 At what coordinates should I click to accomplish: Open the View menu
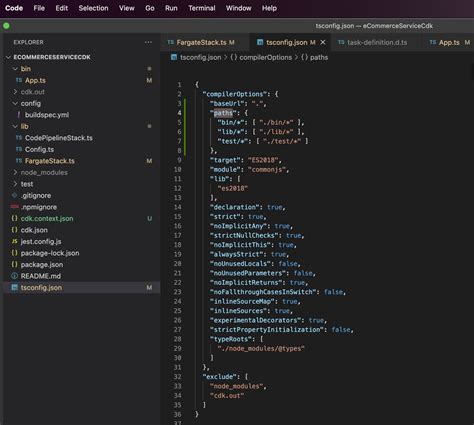(127, 8)
